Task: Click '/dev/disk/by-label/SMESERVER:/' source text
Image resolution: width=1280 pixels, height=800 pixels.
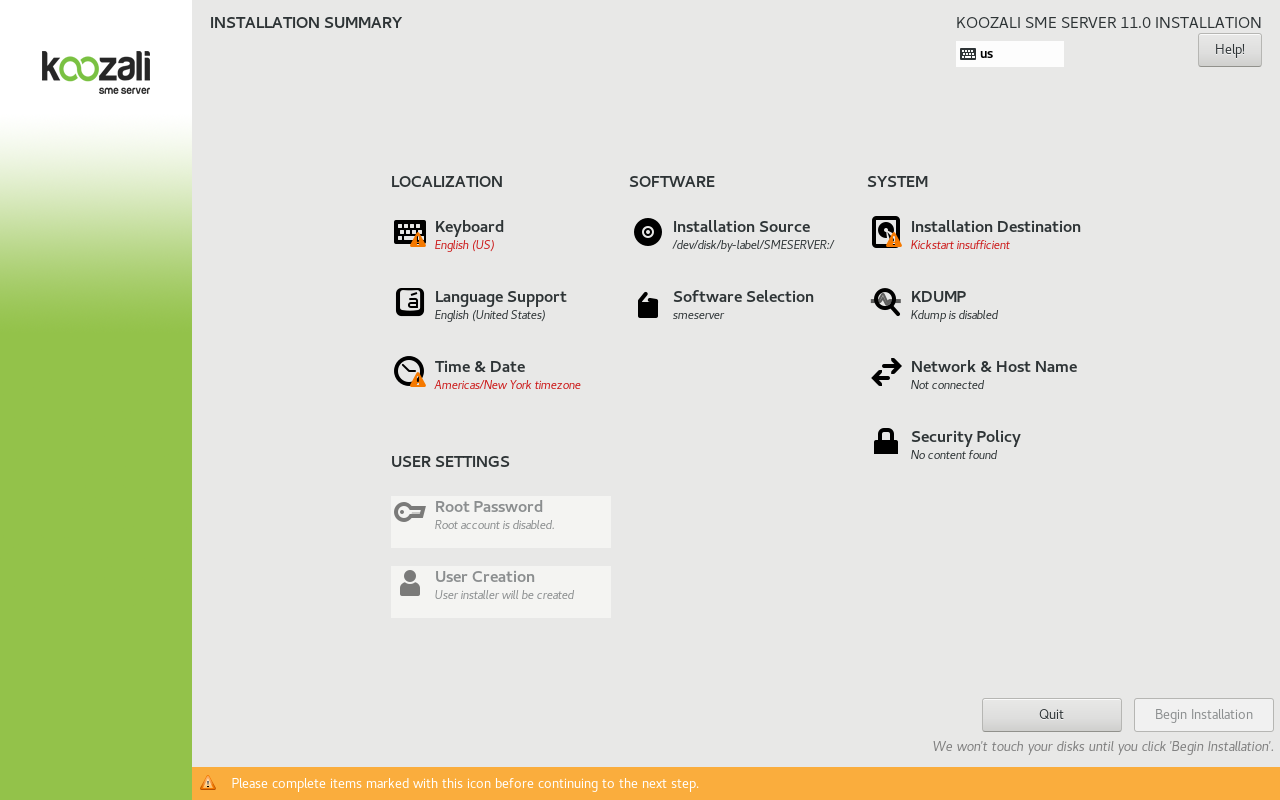Action: click(x=753, y=245)
